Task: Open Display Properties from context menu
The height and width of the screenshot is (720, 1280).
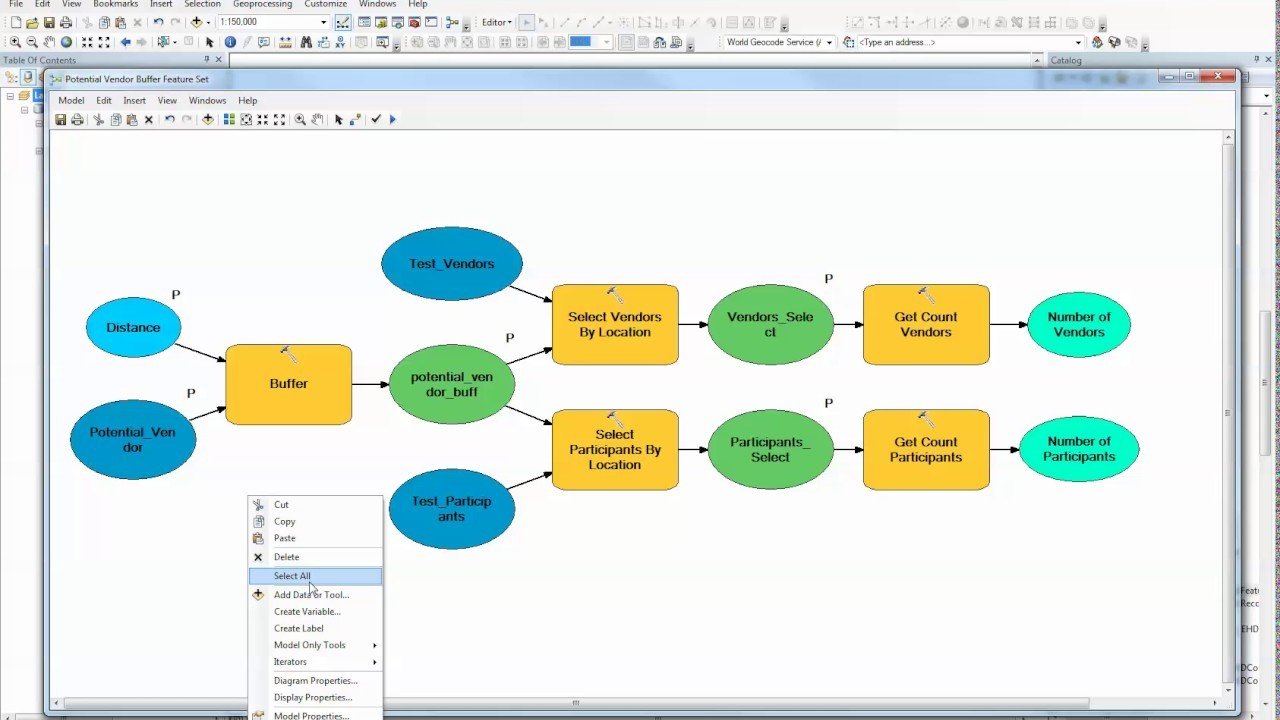Action: pos(315,697)
